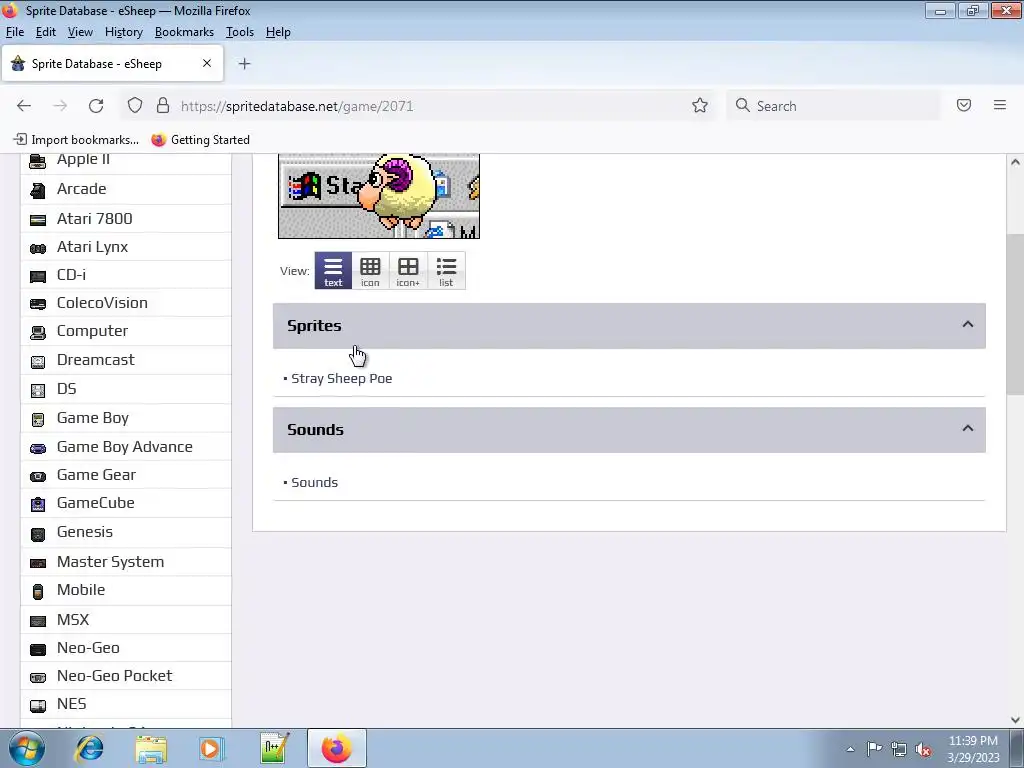Click the Mobile phone icon
1024x768 pixels.
[x=38, y=591]
